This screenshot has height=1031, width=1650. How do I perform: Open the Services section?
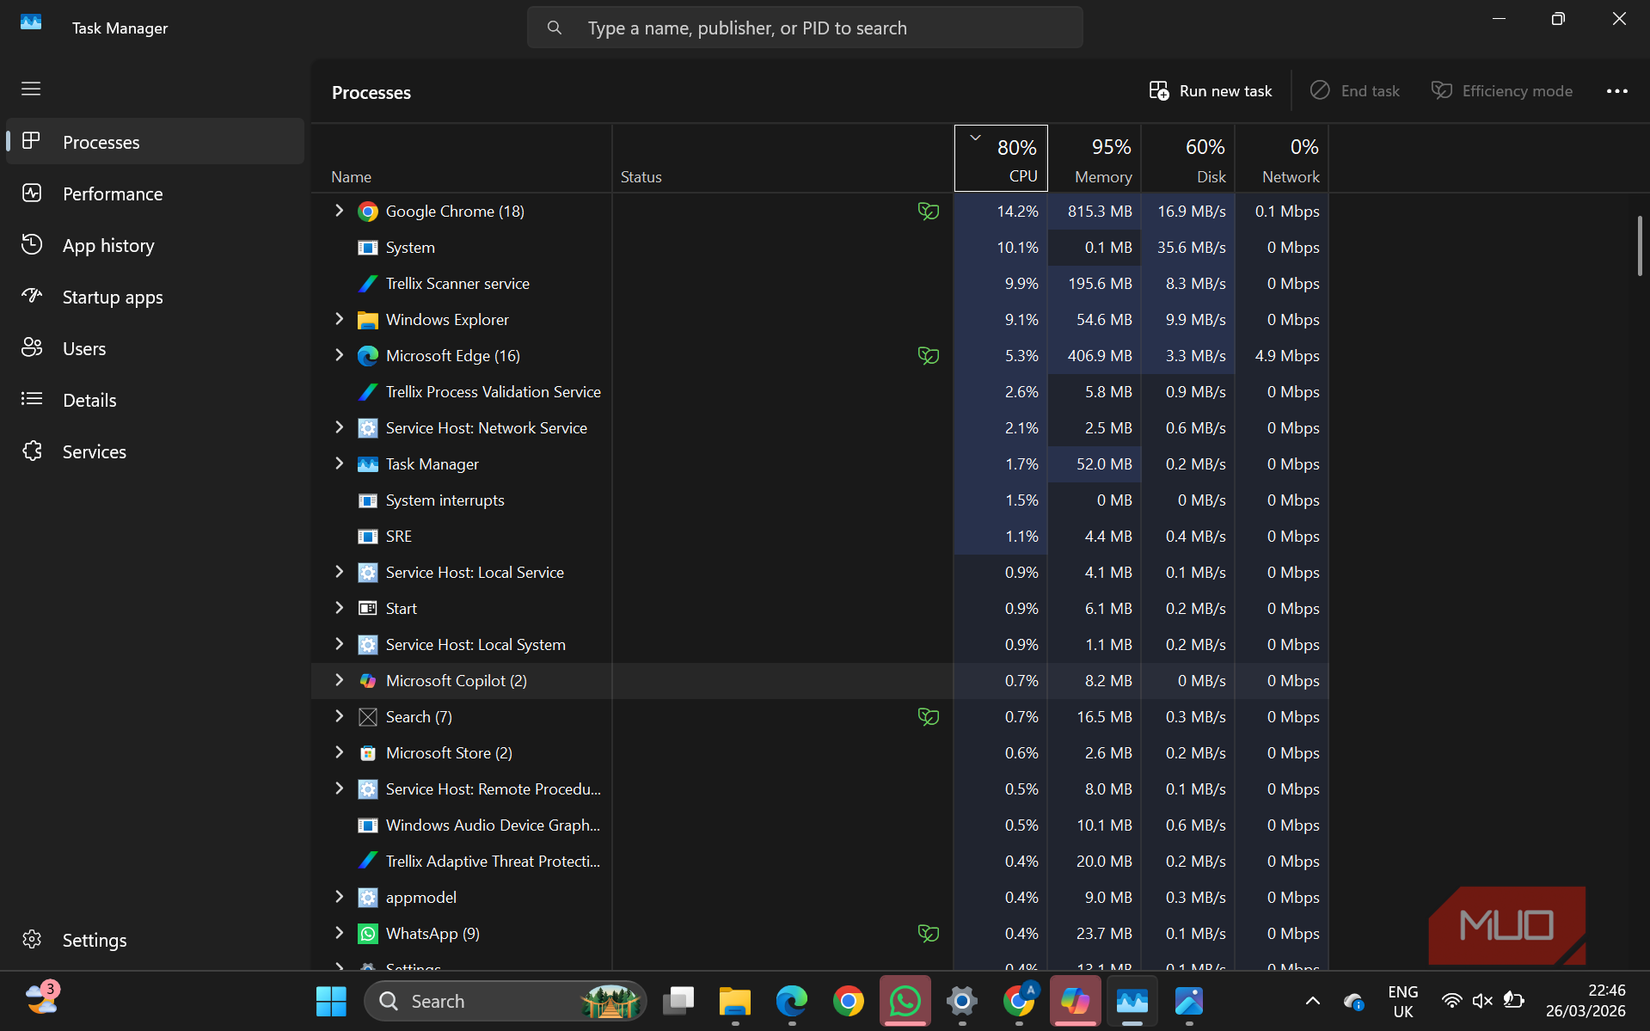coord(94,451)
